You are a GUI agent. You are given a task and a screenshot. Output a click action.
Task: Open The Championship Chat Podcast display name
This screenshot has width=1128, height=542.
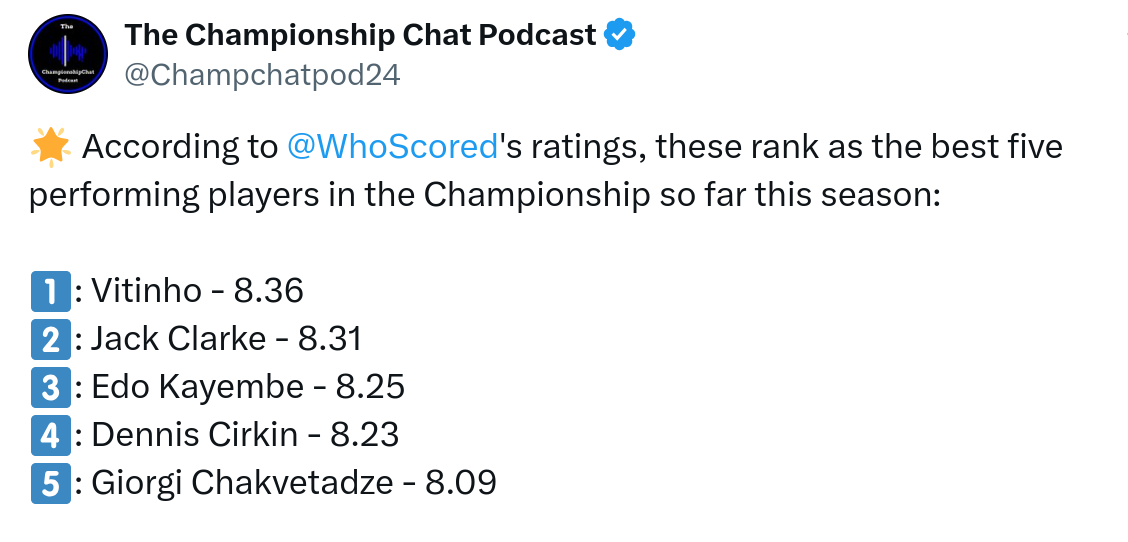360,35
